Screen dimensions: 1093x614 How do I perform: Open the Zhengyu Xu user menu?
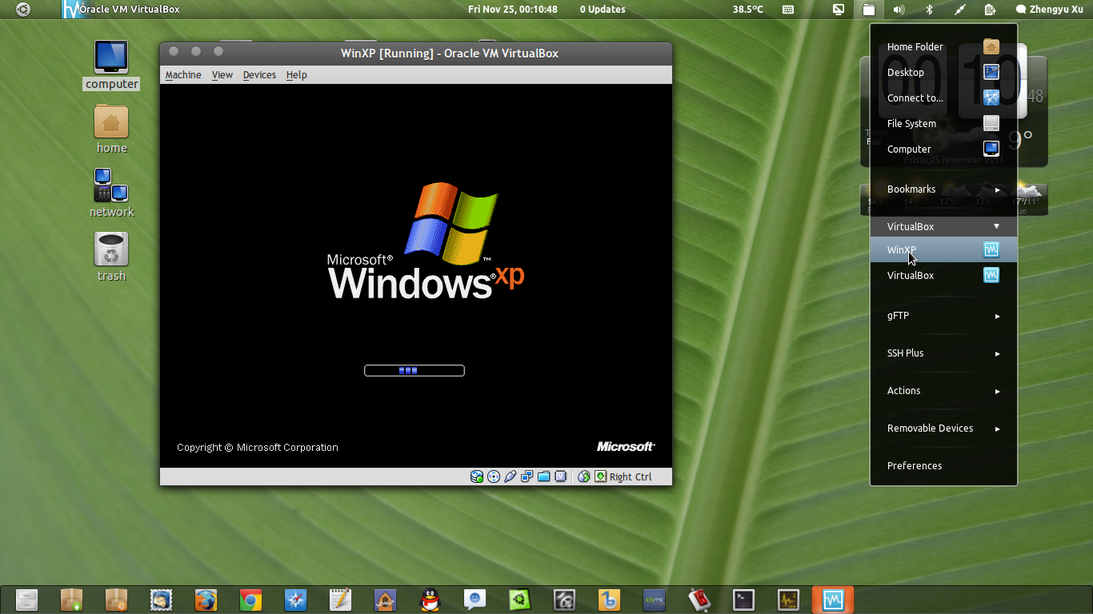coord(1050,9)
